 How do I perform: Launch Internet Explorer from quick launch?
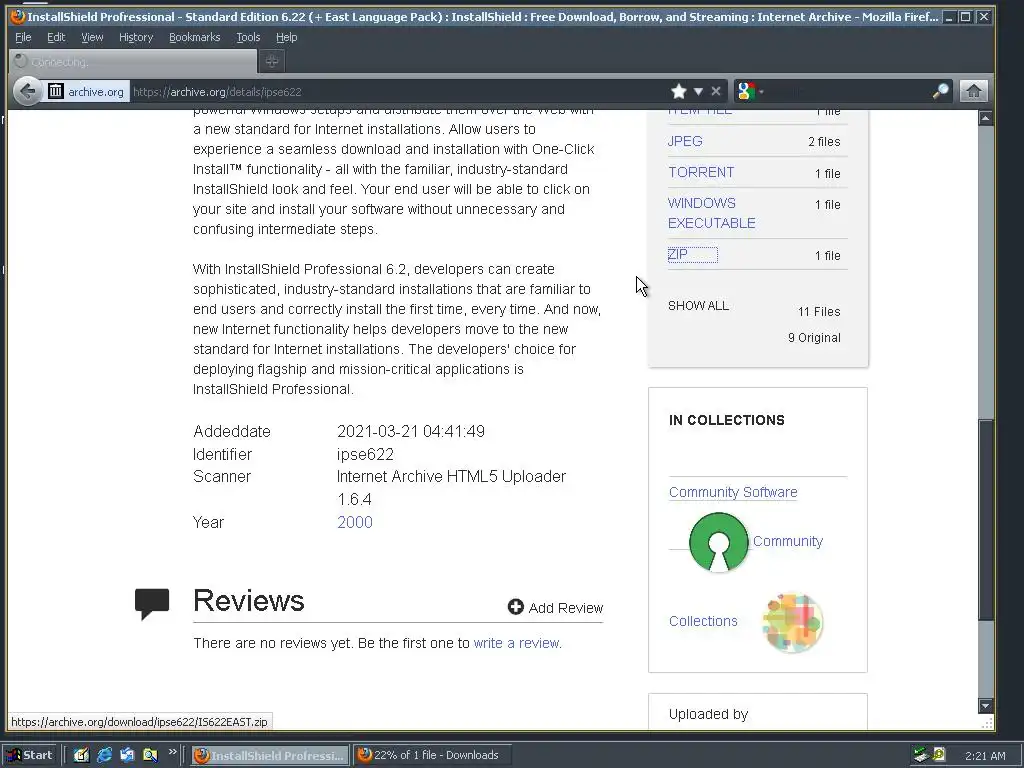pyautogui.click(x=104, y=755)
